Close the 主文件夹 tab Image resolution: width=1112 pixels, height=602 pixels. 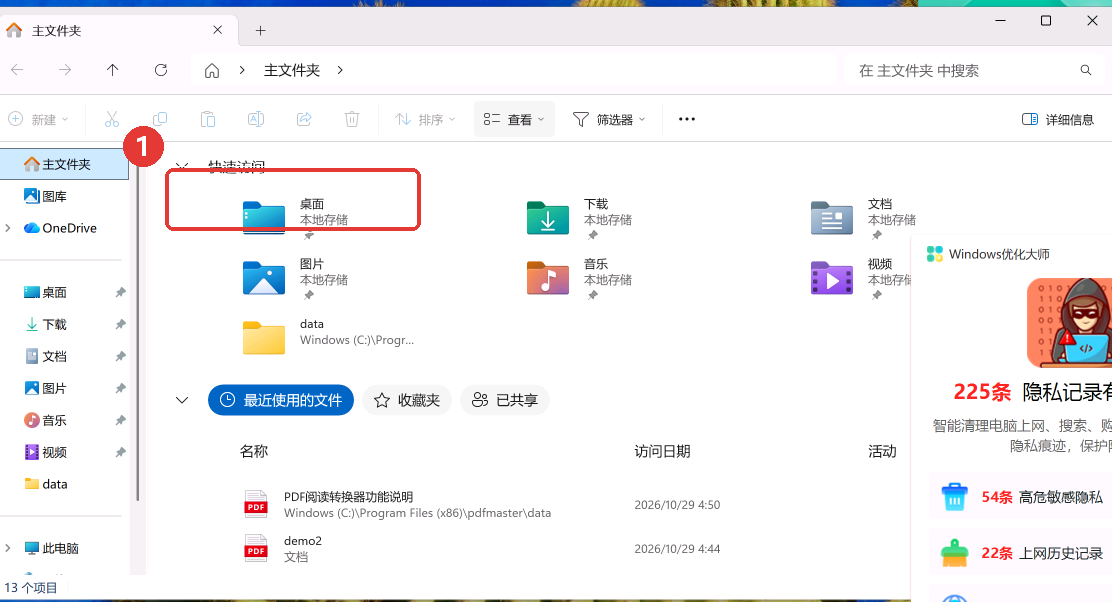pos(218,30)
